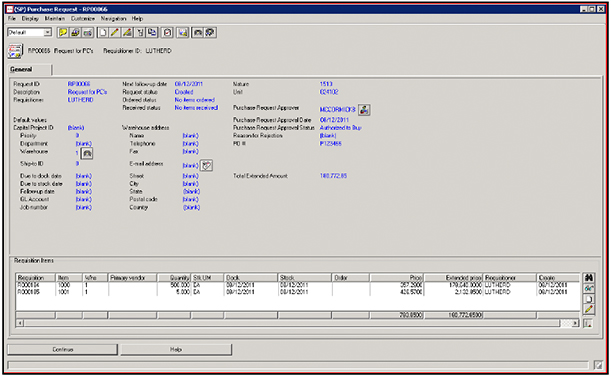Click the pencil icon beside the grid
Screen dimensions: 611x377
pyautogui.click(x=588, y=310)
